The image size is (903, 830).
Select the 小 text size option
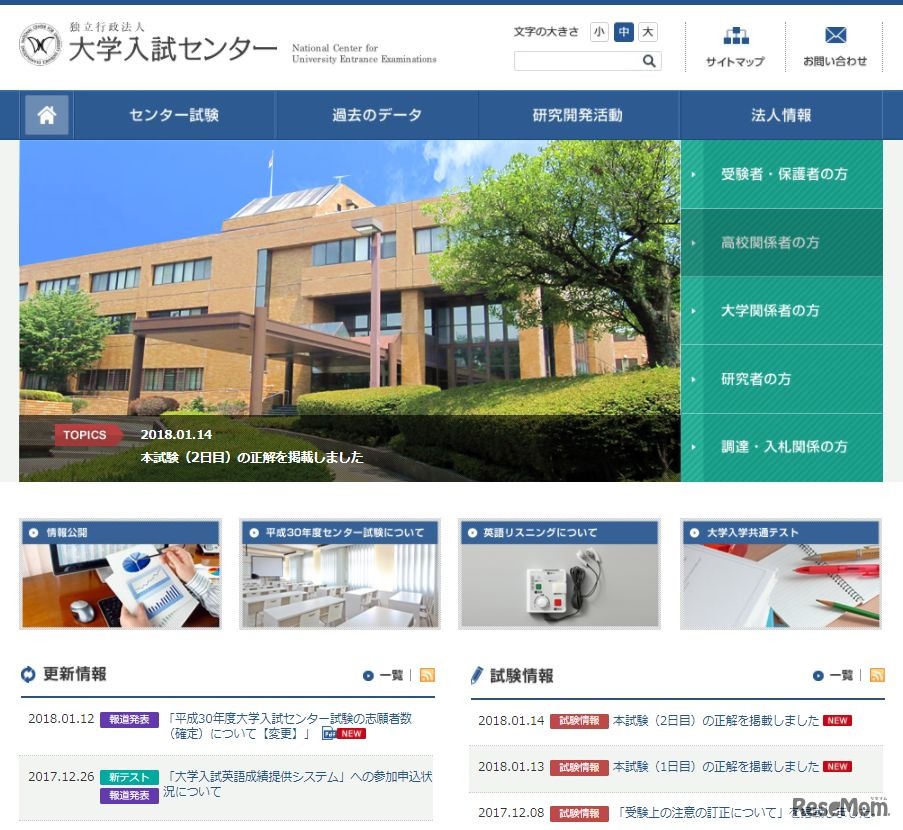(x=599, y=31)
